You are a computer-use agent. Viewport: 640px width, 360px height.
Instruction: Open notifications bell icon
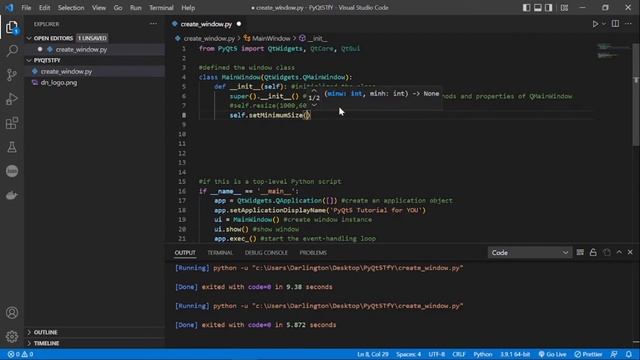(629, 354)
